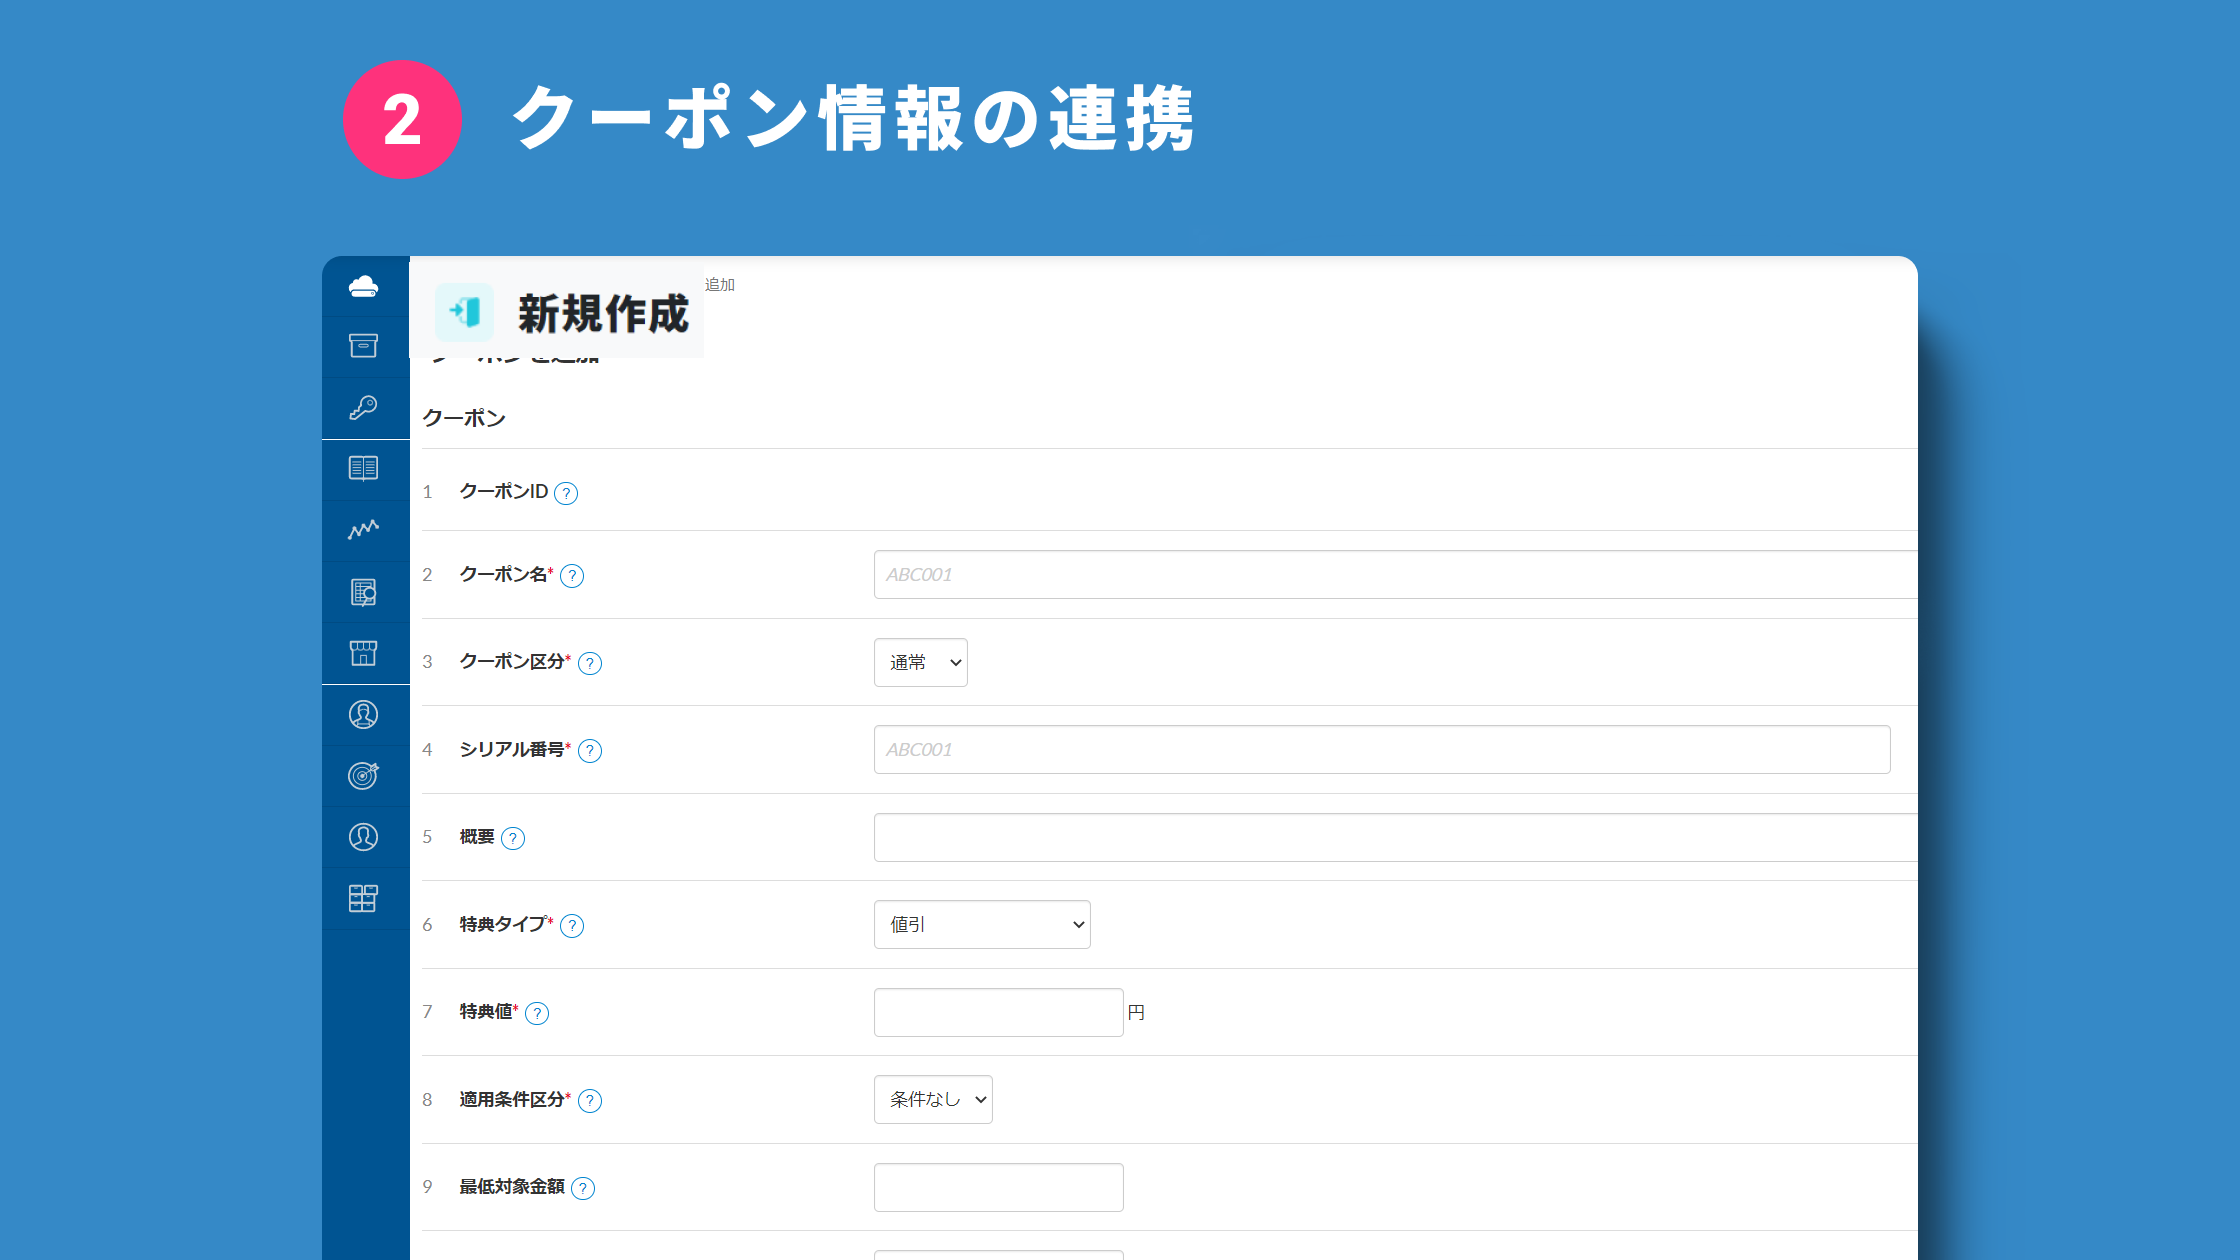
Task: Click into the シリアル番号 input field
Action: 1381,750
